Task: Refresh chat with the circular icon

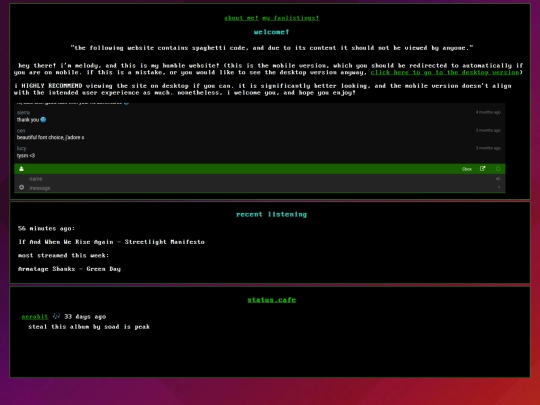Action: click(498, 169)
